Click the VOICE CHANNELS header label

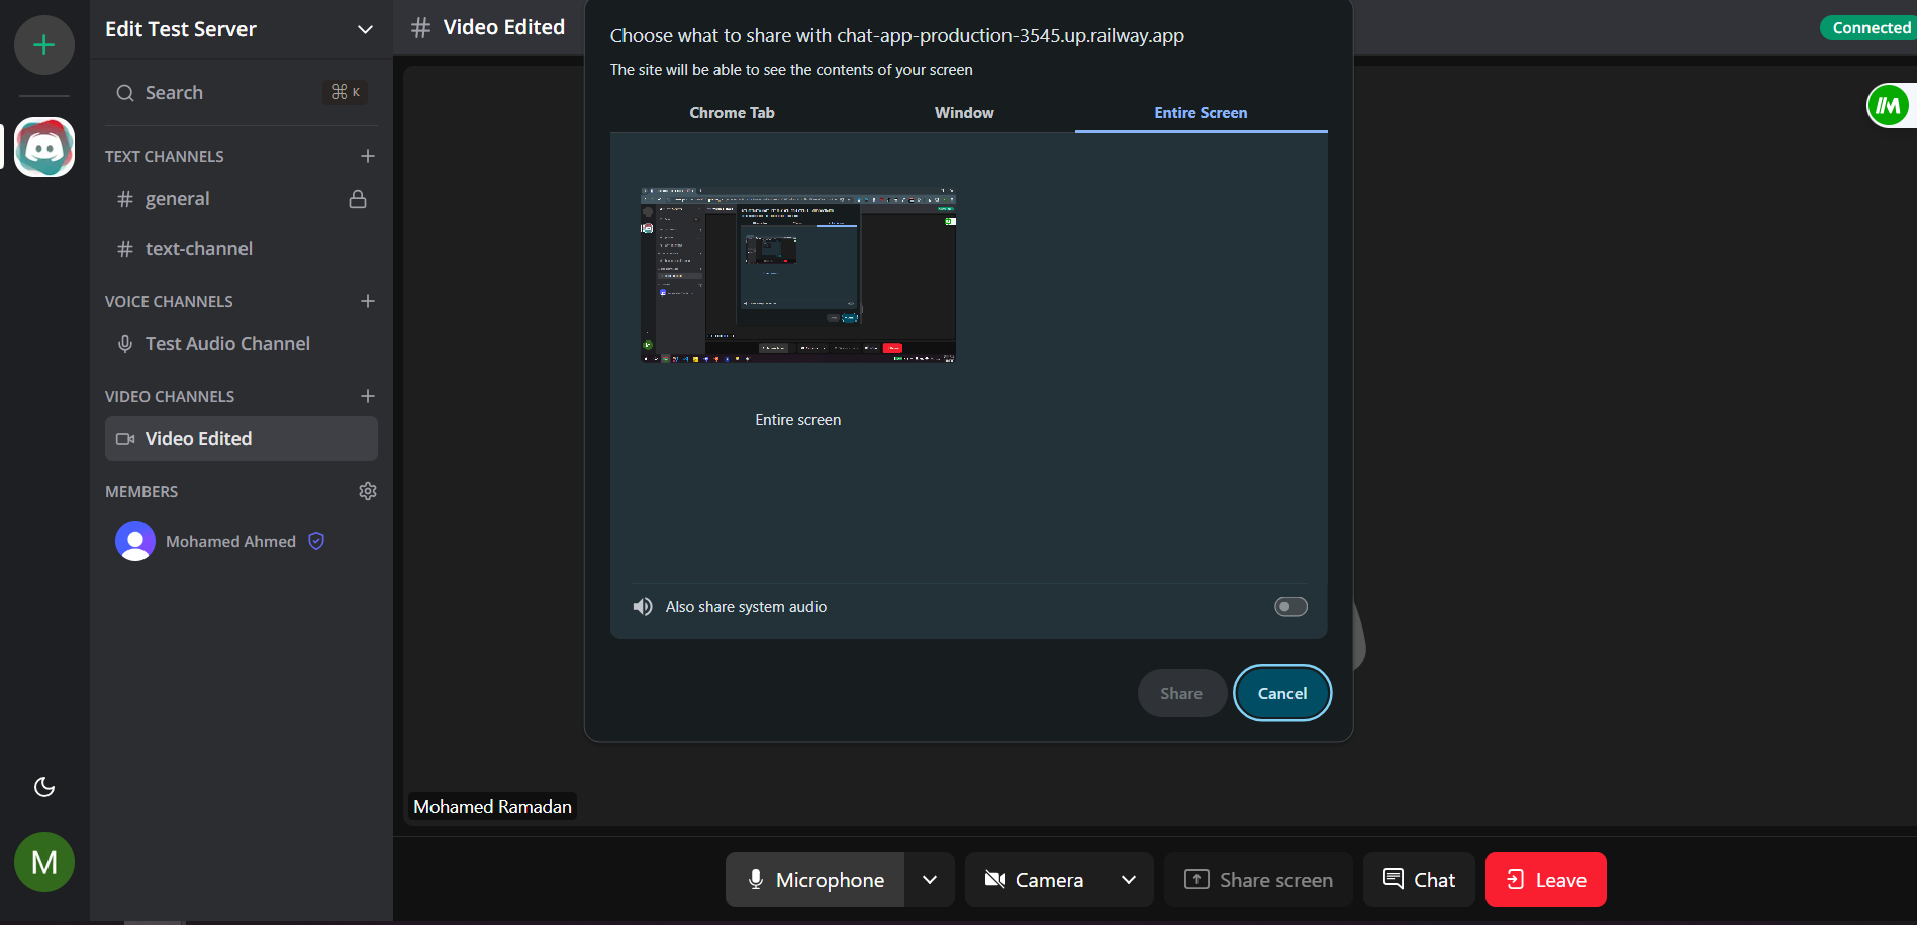click(x=169, y=302)
